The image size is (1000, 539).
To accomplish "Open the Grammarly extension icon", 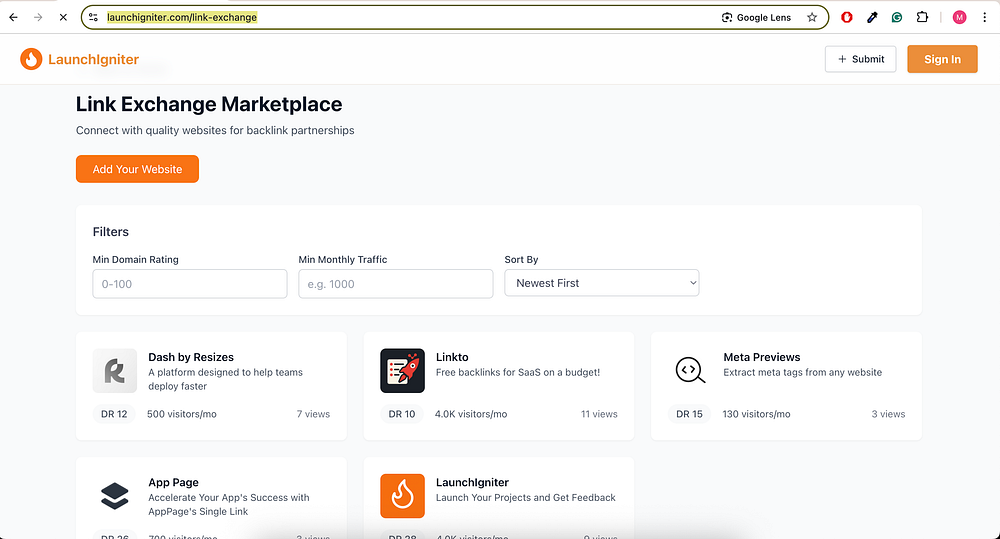I will pos(897,17).
